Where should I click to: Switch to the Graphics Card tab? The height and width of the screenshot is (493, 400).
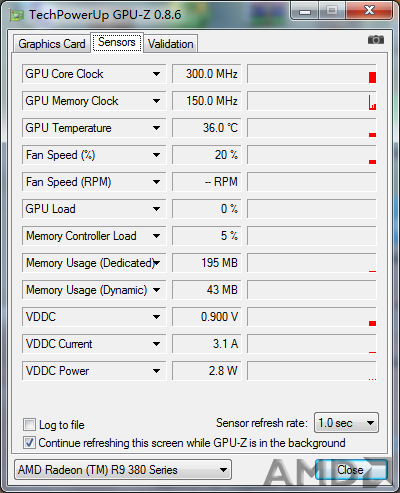click(x=52, y=44)
